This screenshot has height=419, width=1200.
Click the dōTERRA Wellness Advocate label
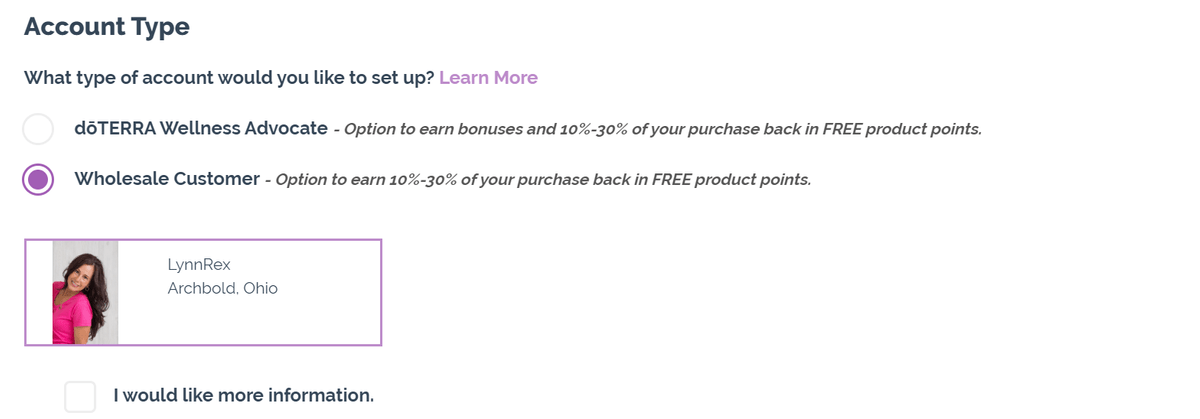point(201,128)
